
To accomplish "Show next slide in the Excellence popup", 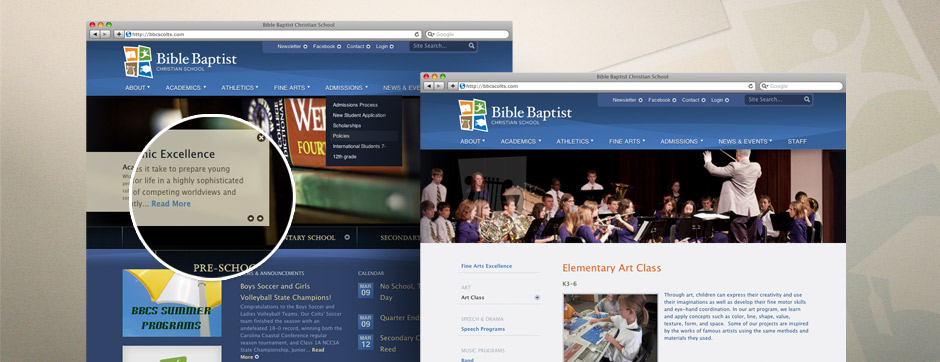I will (x=260, y=218).
